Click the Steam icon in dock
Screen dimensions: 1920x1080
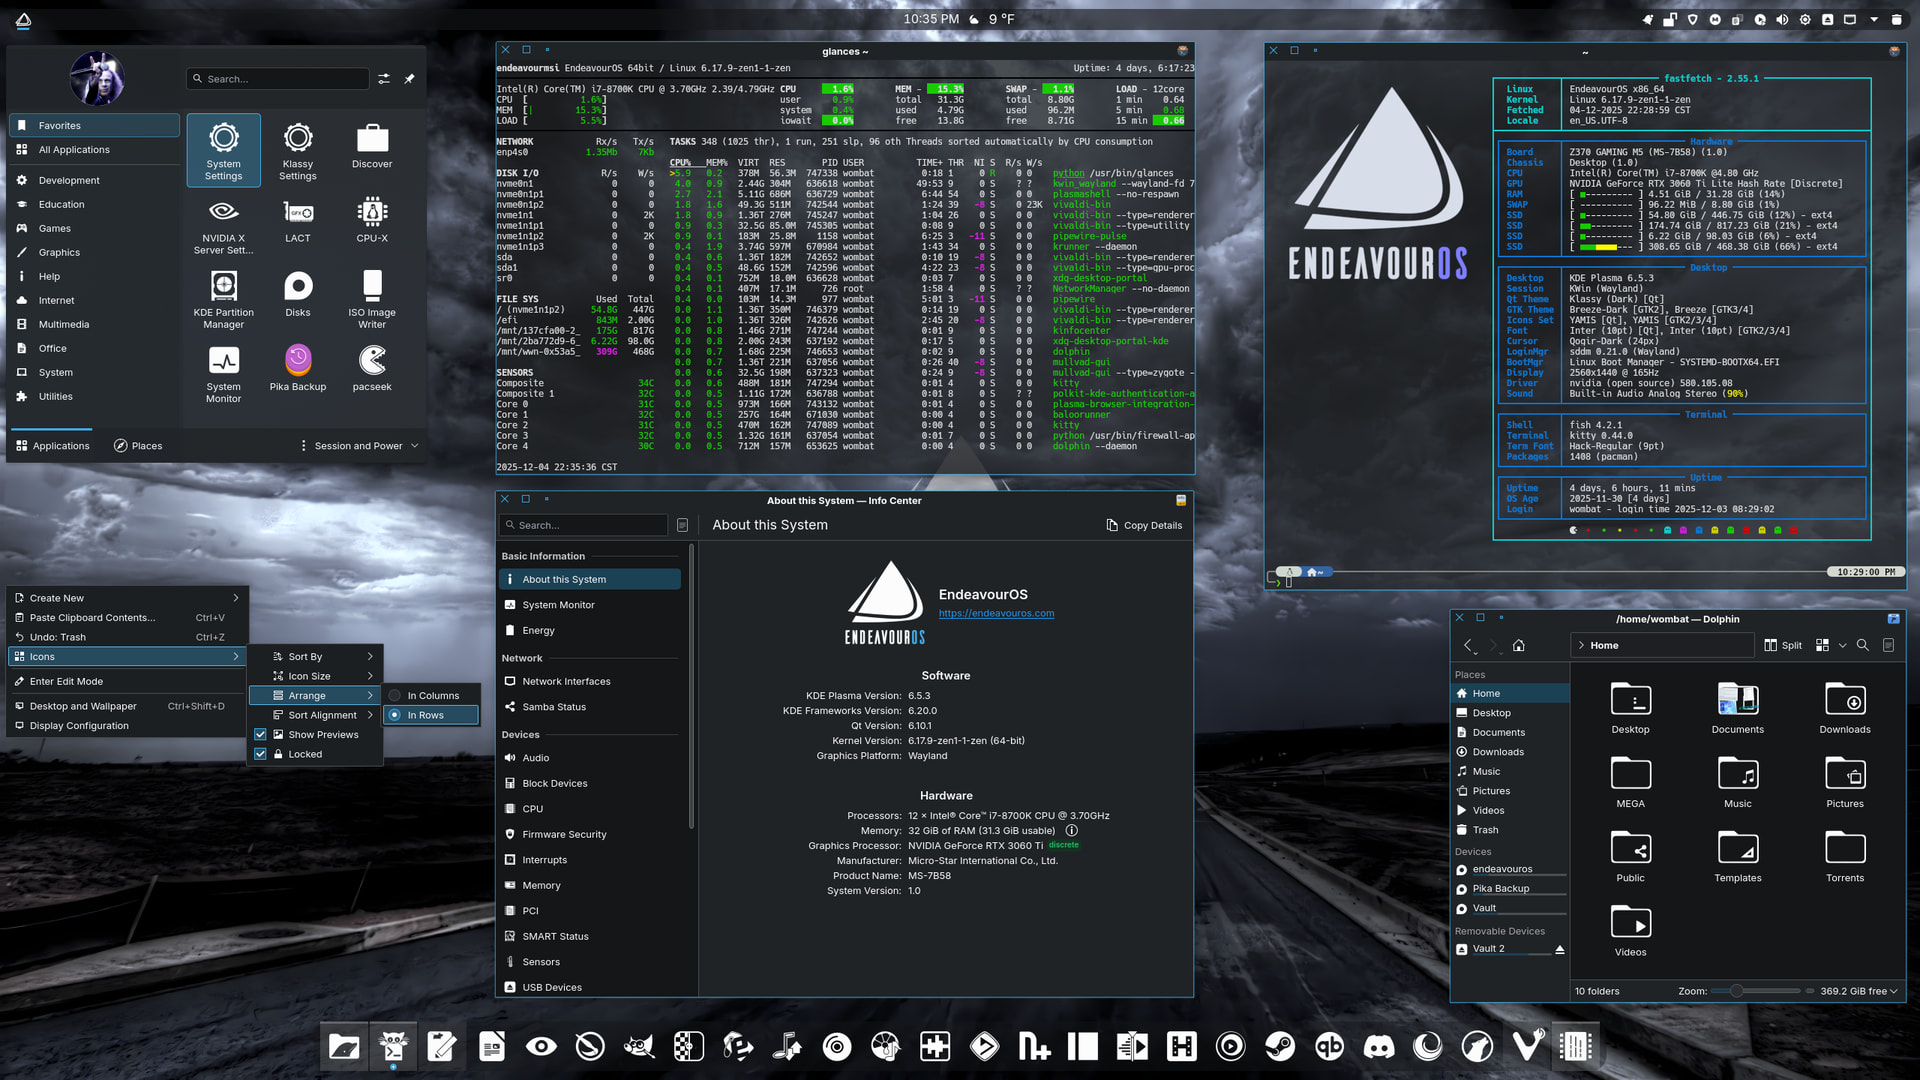pyautogui.click(x=1280, y=1046)
